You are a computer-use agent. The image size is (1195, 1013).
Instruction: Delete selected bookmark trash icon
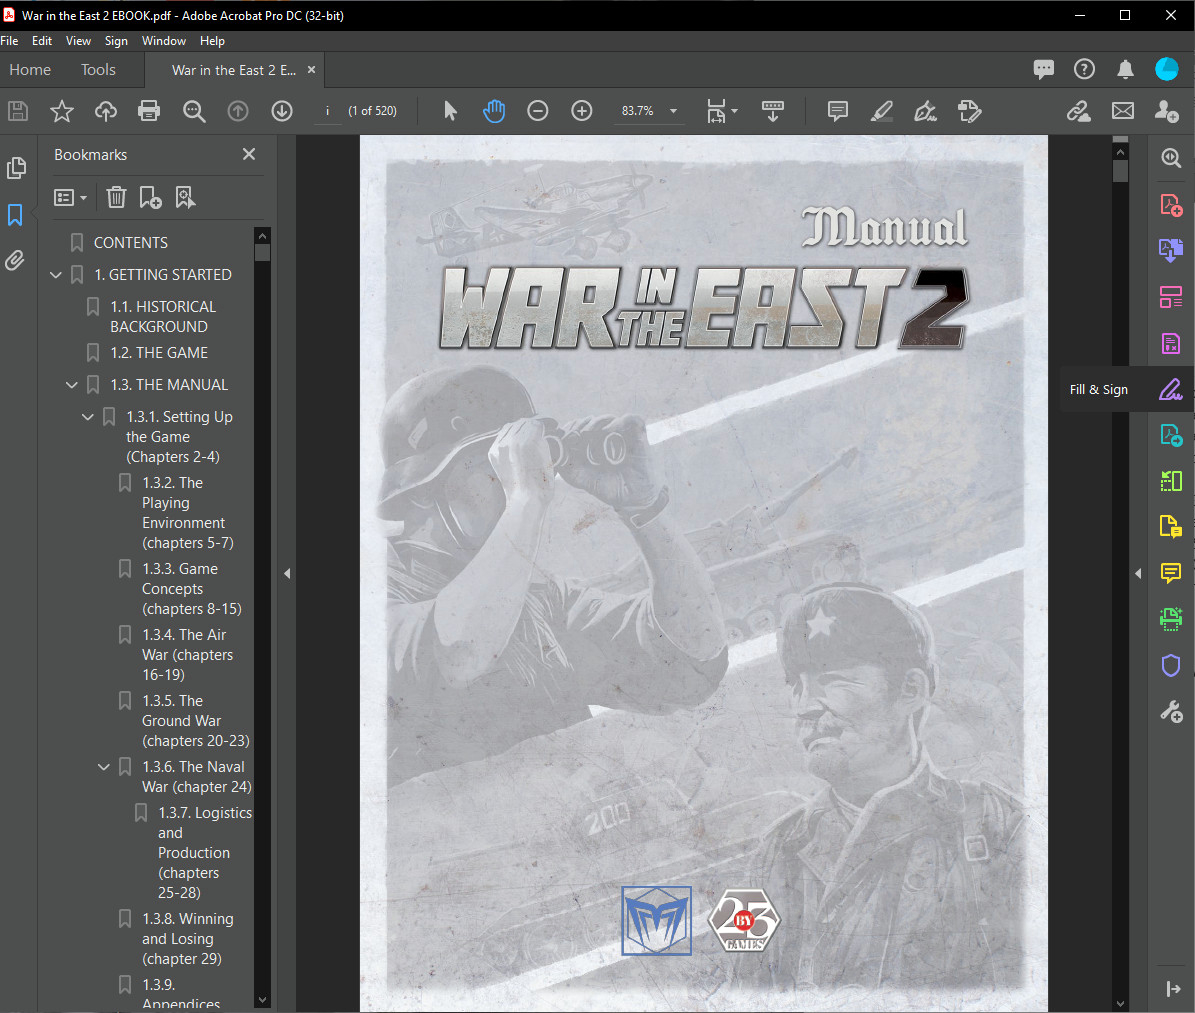[116, 198]
